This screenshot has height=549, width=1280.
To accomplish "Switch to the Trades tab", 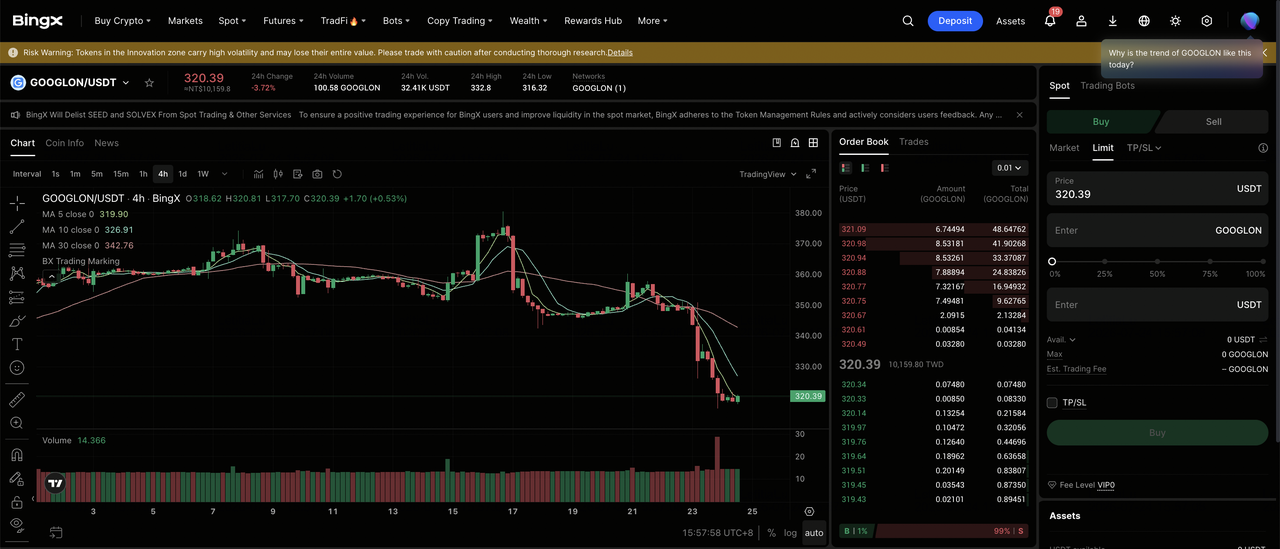I will [x=913, y=142].
